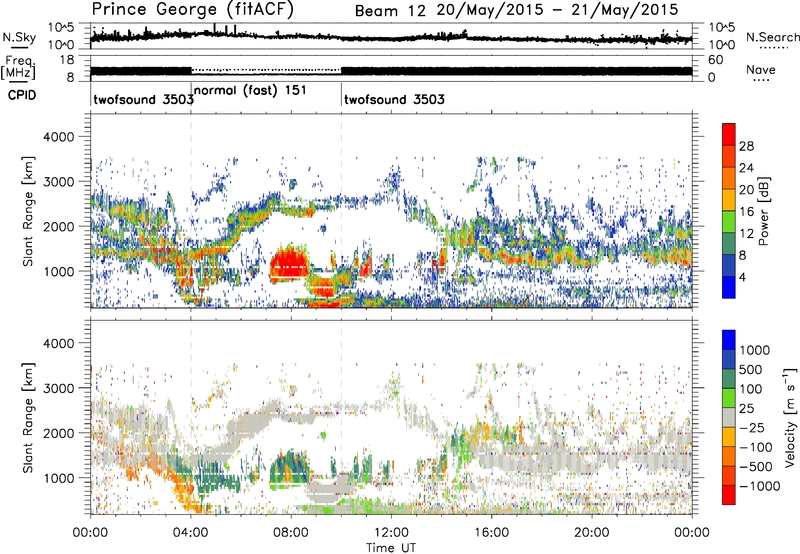Click the 'twofsound 3503' label starting near 10:00

(394, 99)
